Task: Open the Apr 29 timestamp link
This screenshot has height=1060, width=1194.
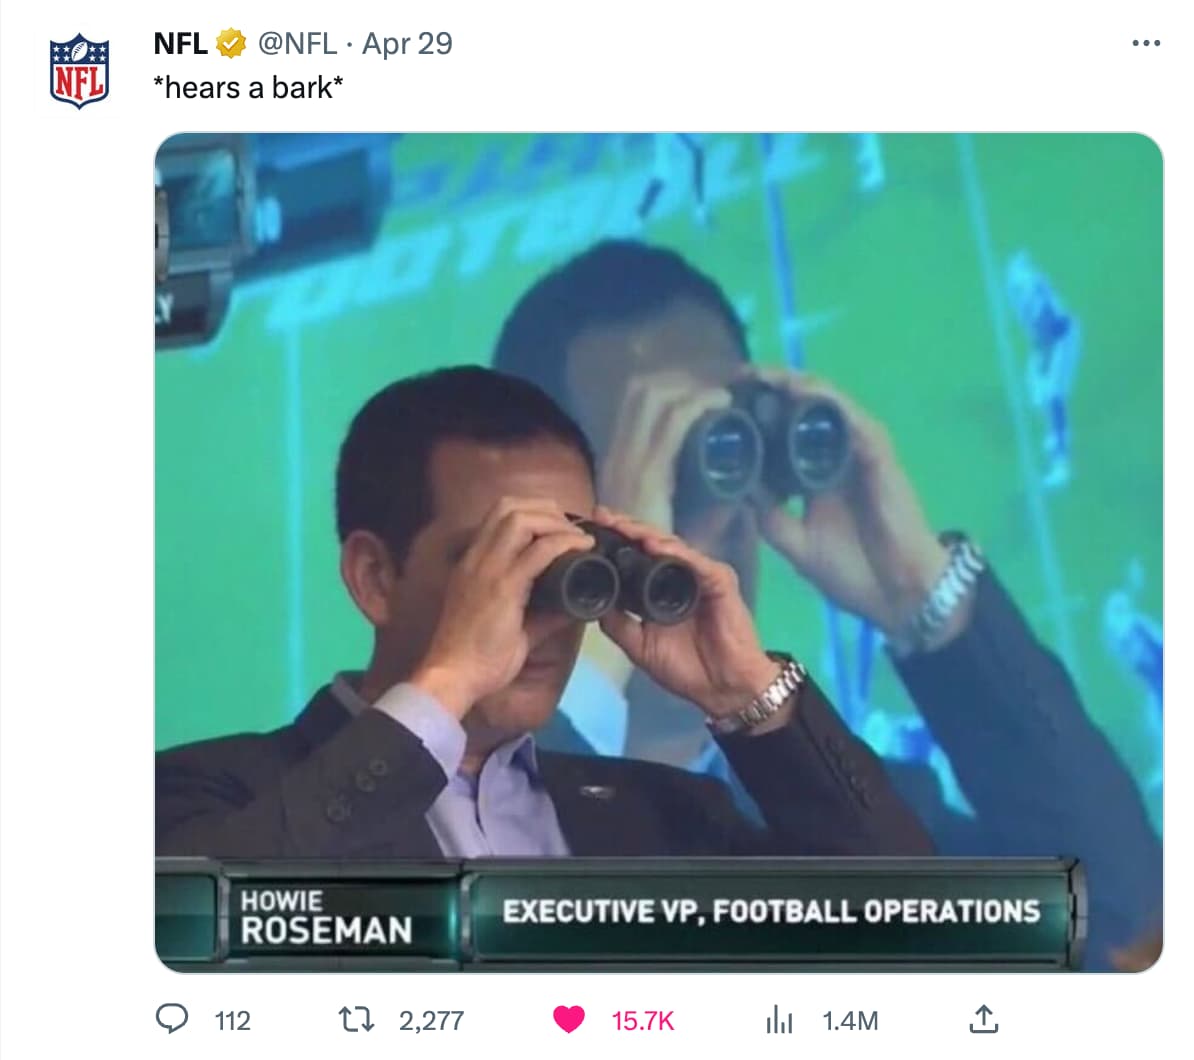Action: [x=407, y=43]
